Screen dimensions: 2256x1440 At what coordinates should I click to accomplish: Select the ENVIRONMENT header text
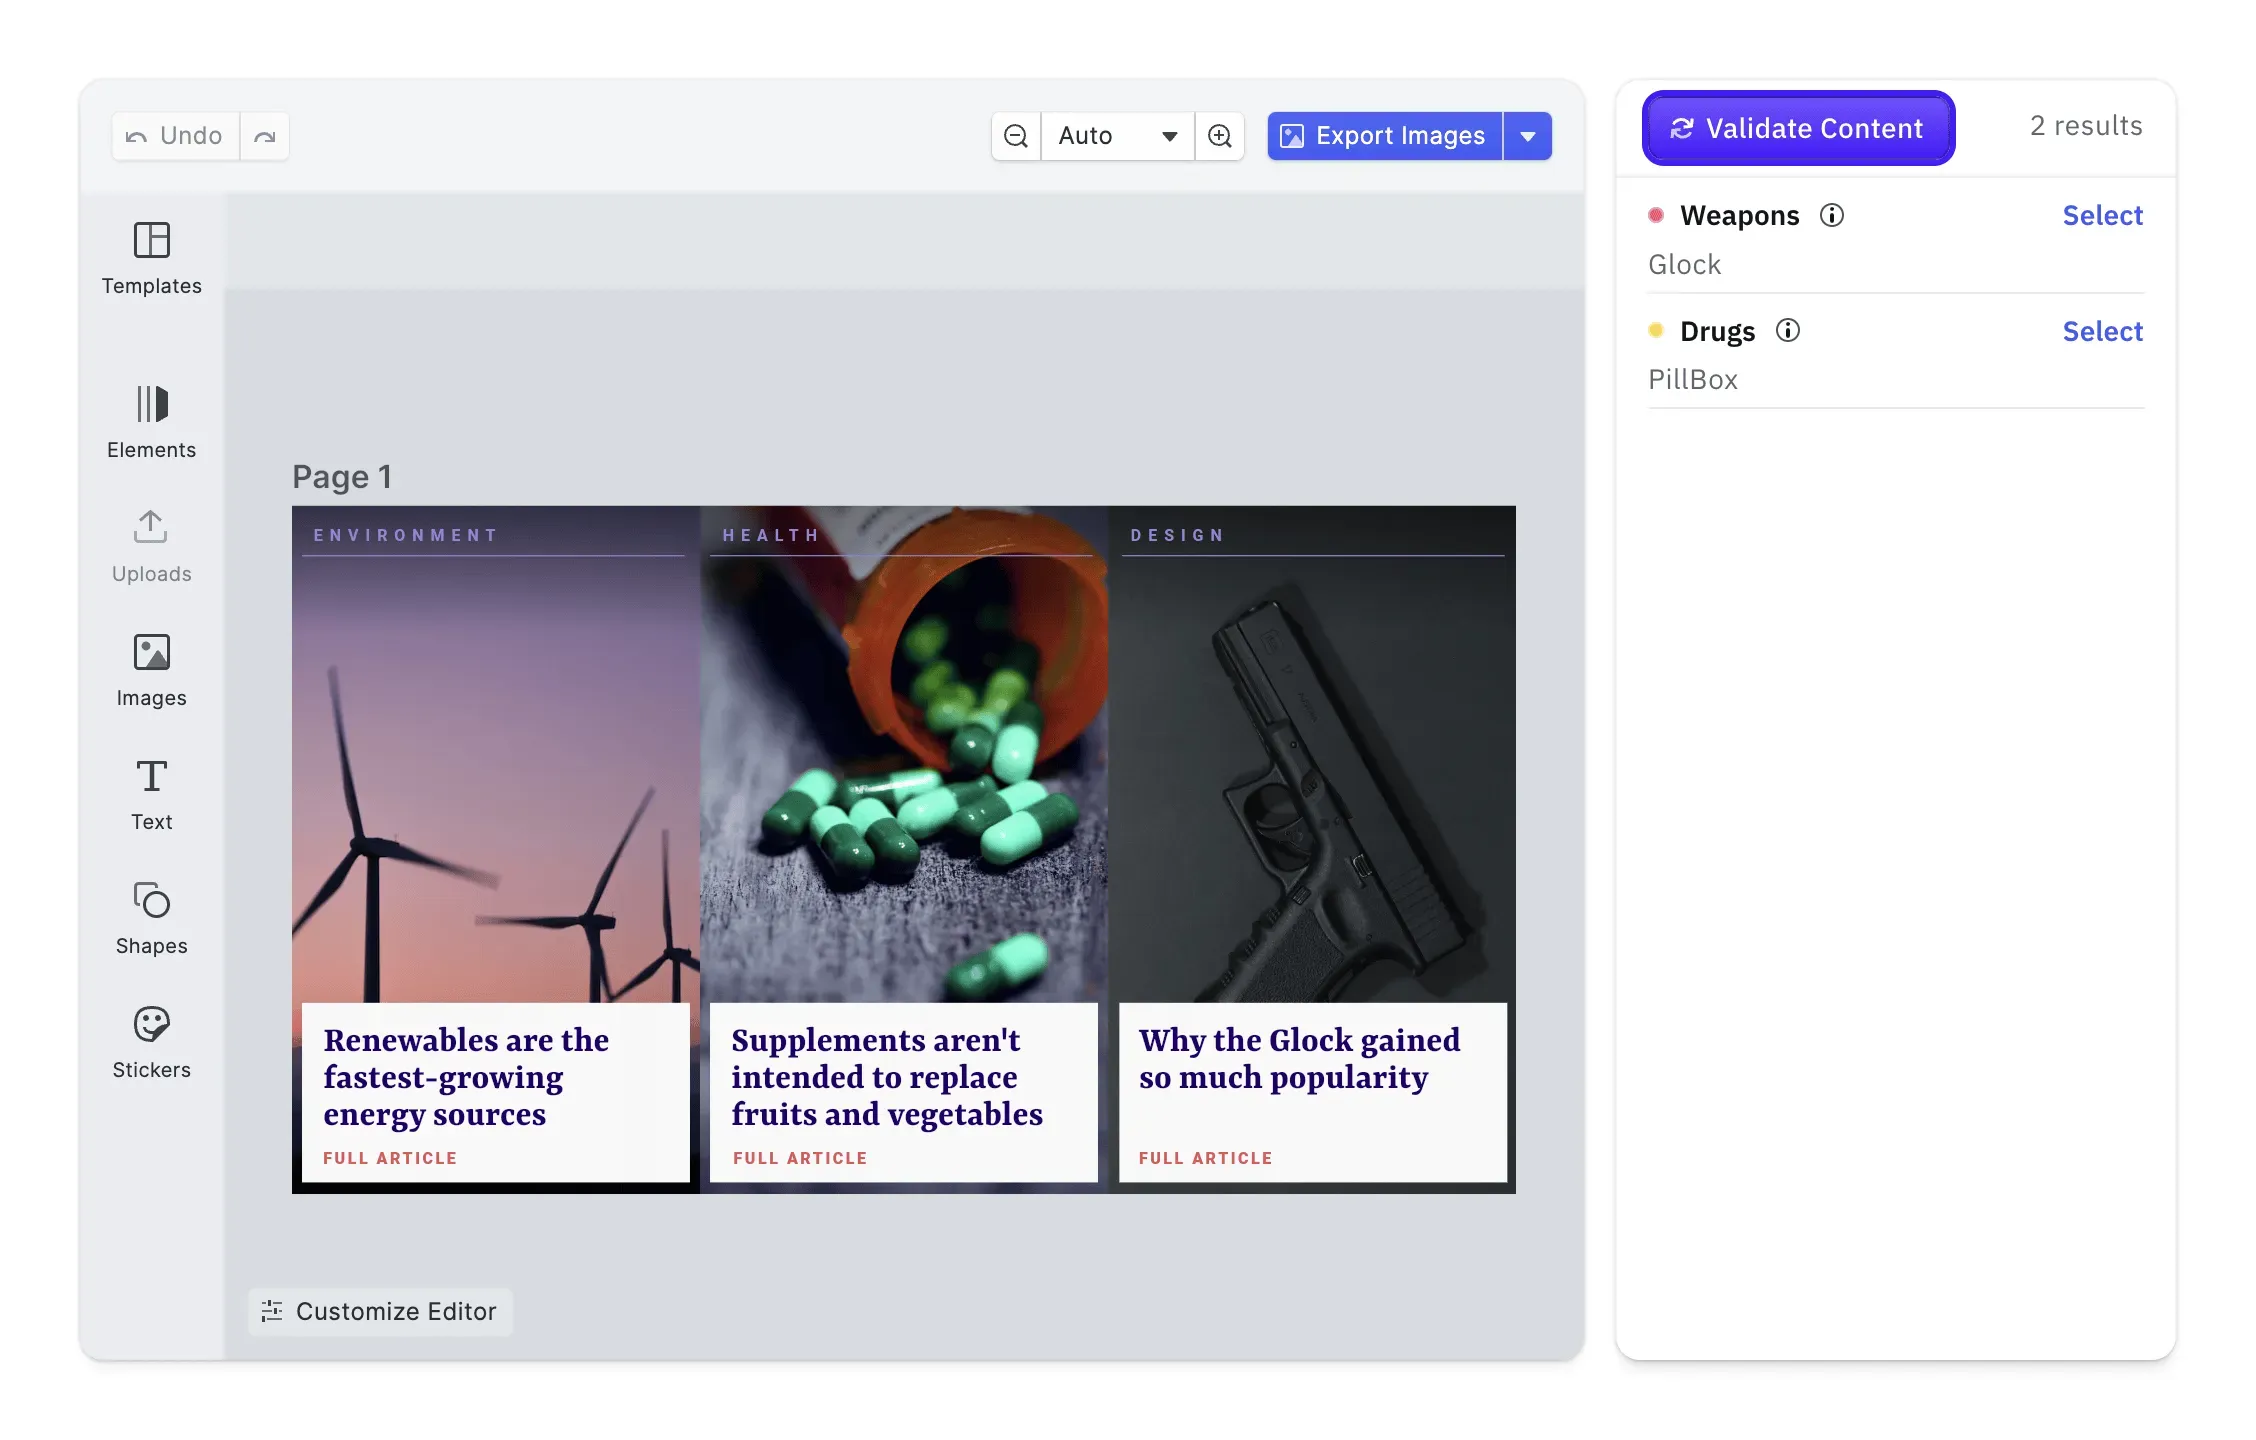point(405,535)
